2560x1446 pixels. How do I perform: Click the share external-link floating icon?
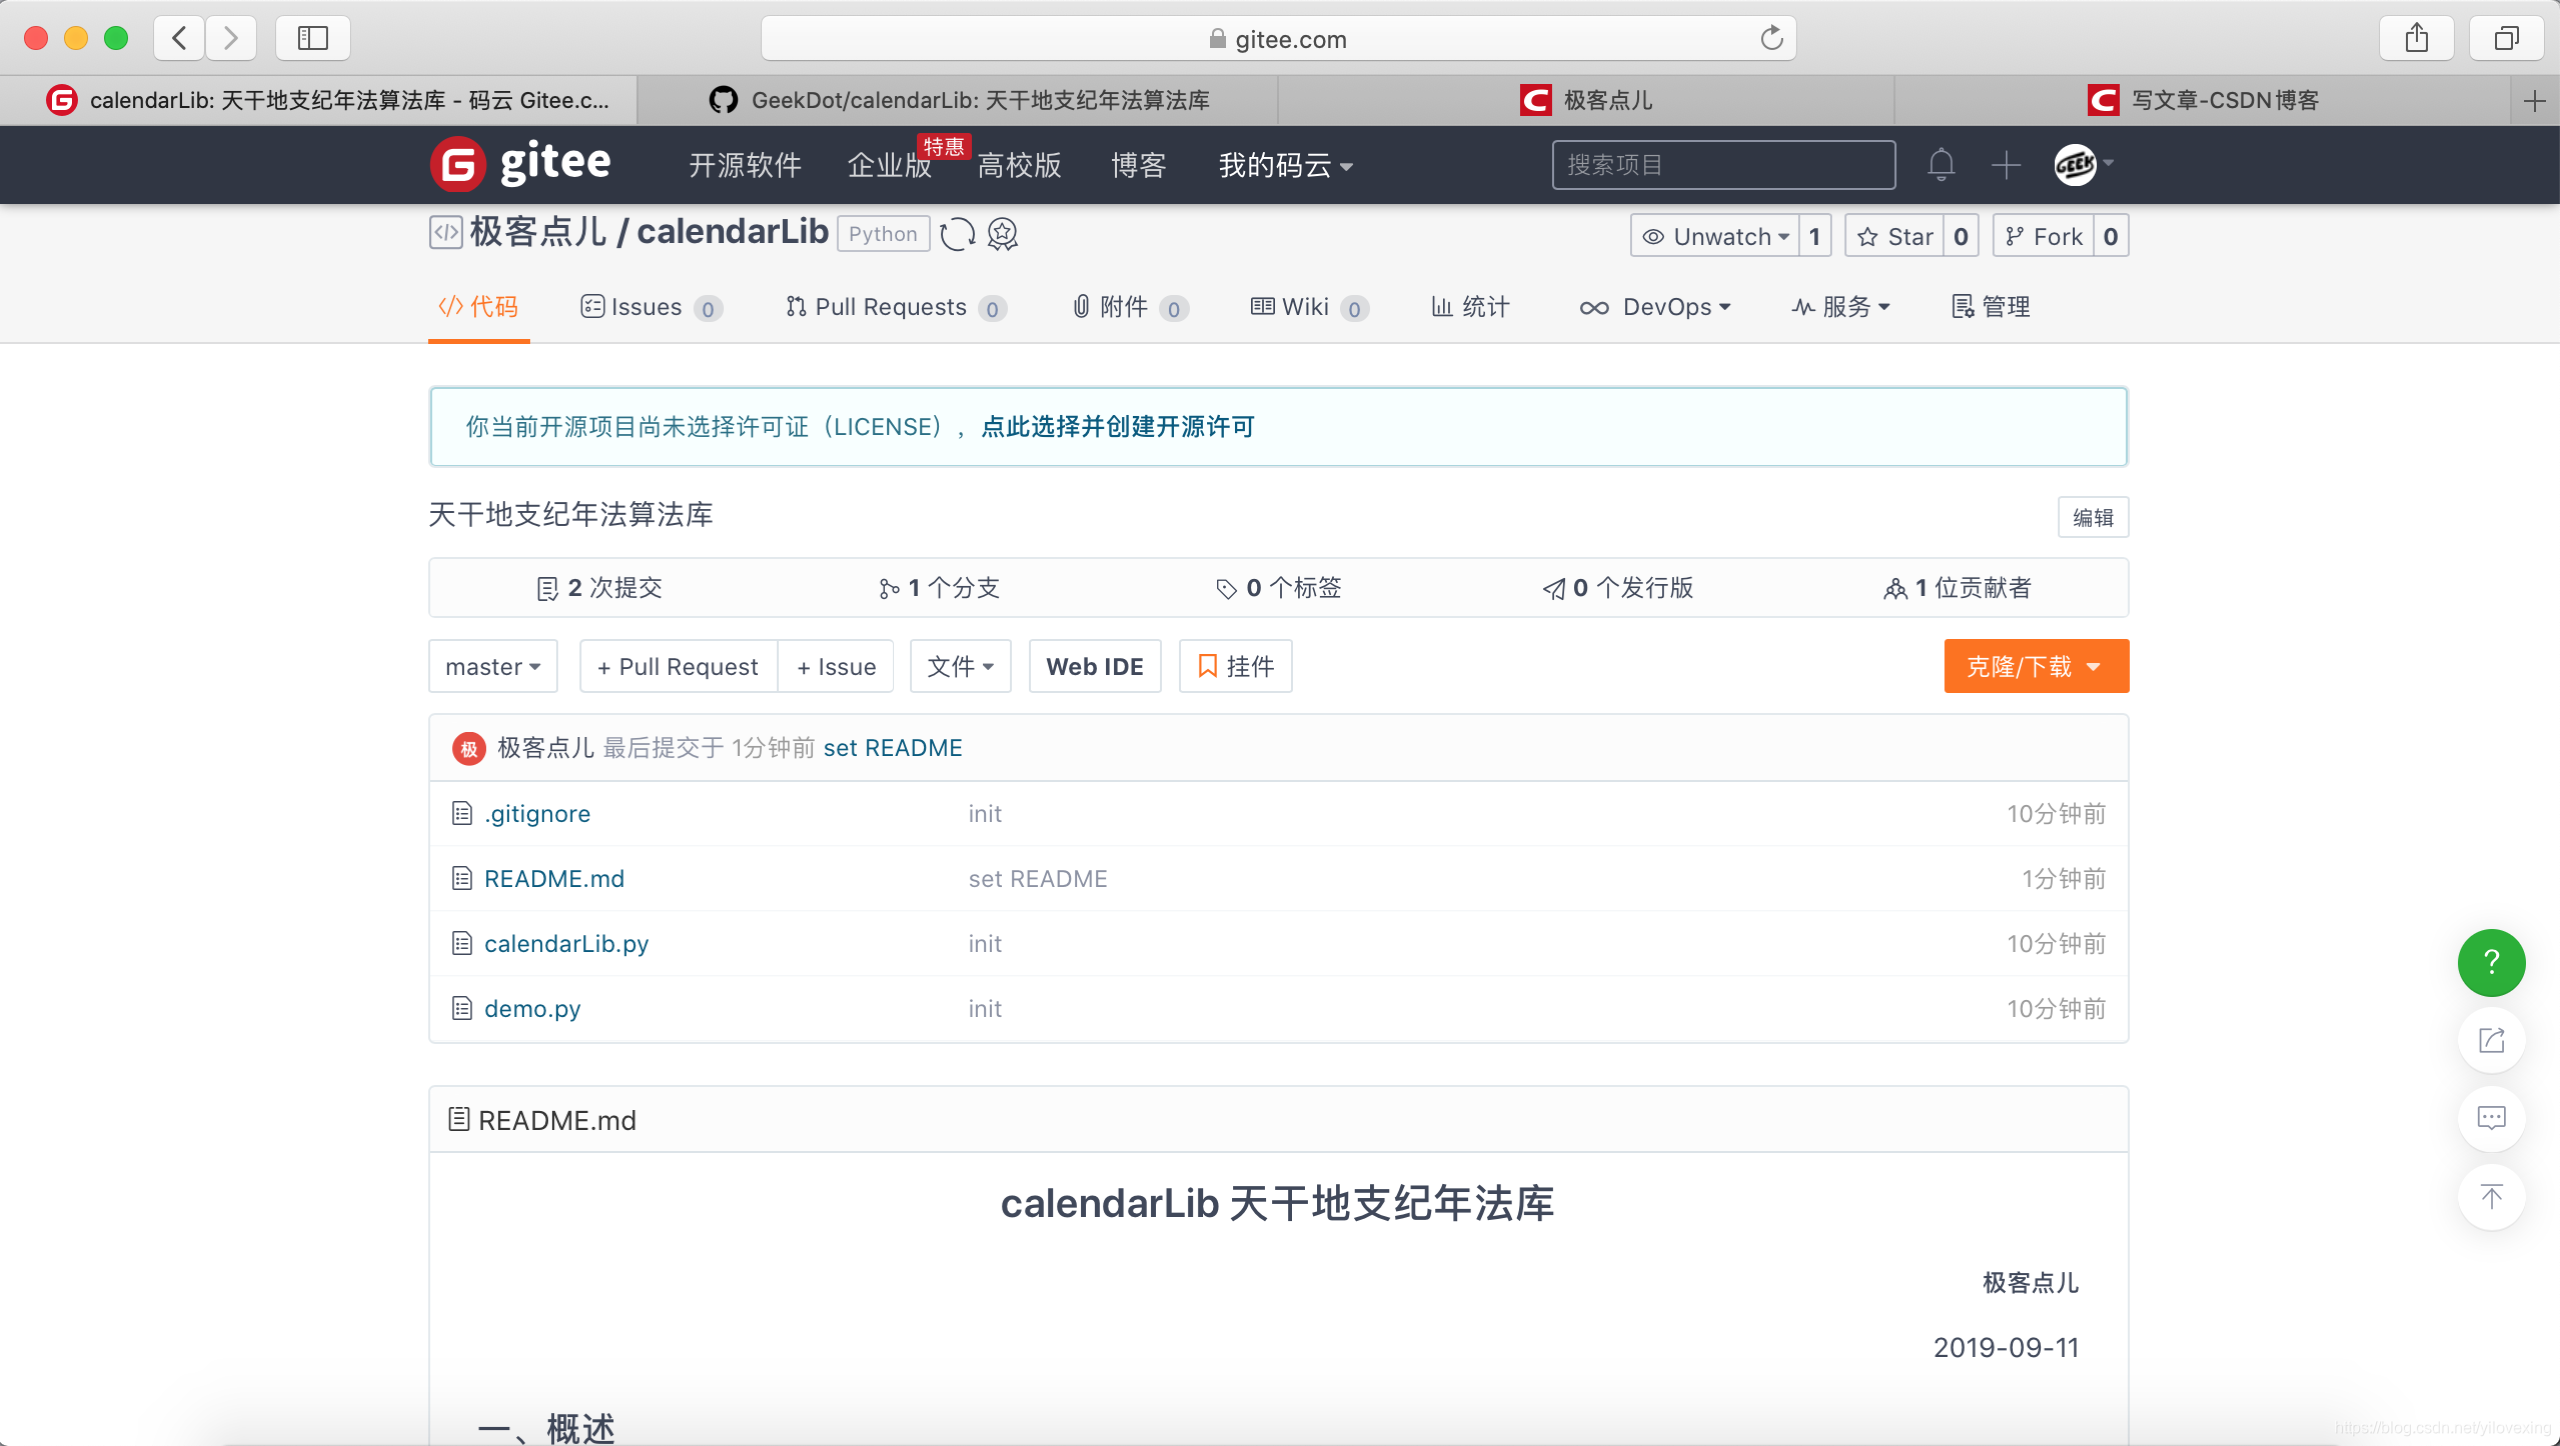point(2491,1040)
